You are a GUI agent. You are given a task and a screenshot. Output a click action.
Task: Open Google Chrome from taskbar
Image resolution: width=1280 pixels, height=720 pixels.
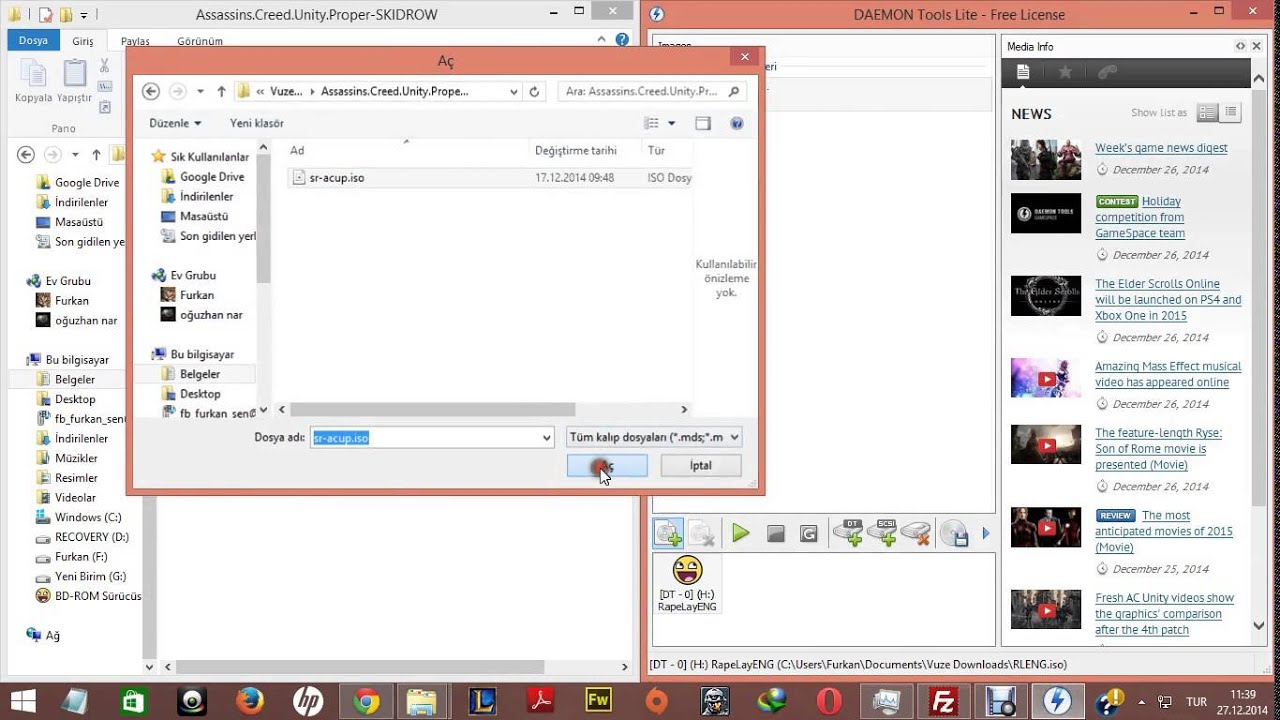tap(366, 700)
